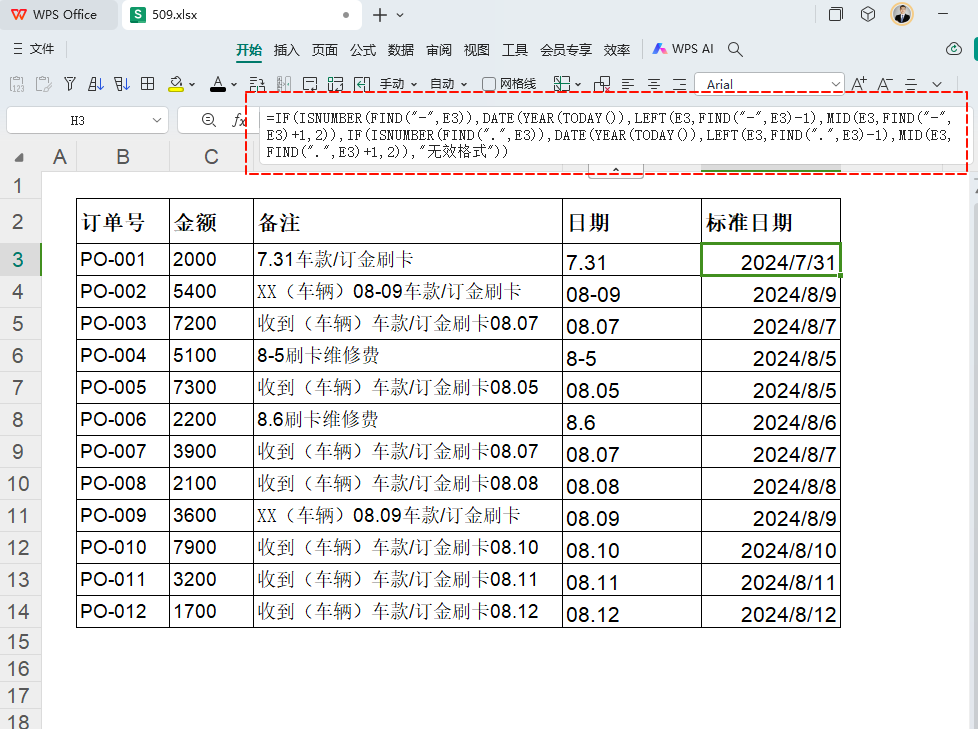This screenshot has height=729, width=978.
Task: Launch WPS AI assistant
Action: tap(682, 49)
